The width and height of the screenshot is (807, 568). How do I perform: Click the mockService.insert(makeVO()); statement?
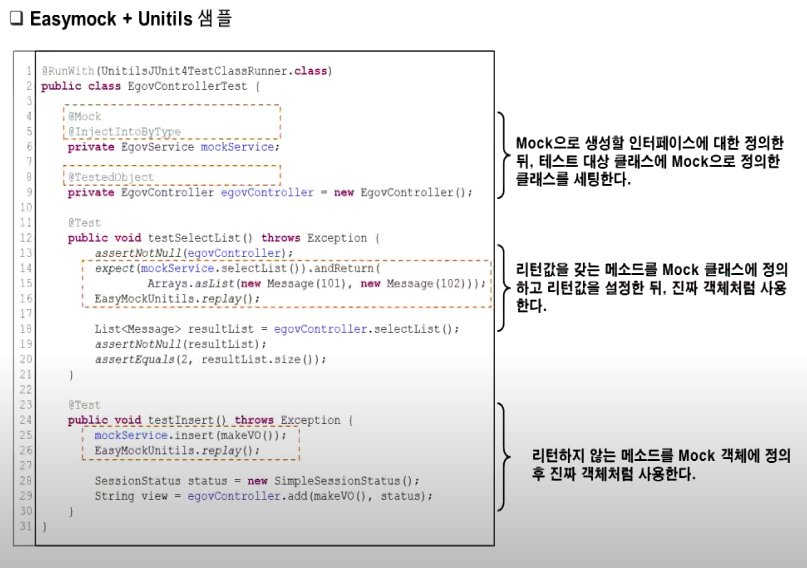click(190, 435)
